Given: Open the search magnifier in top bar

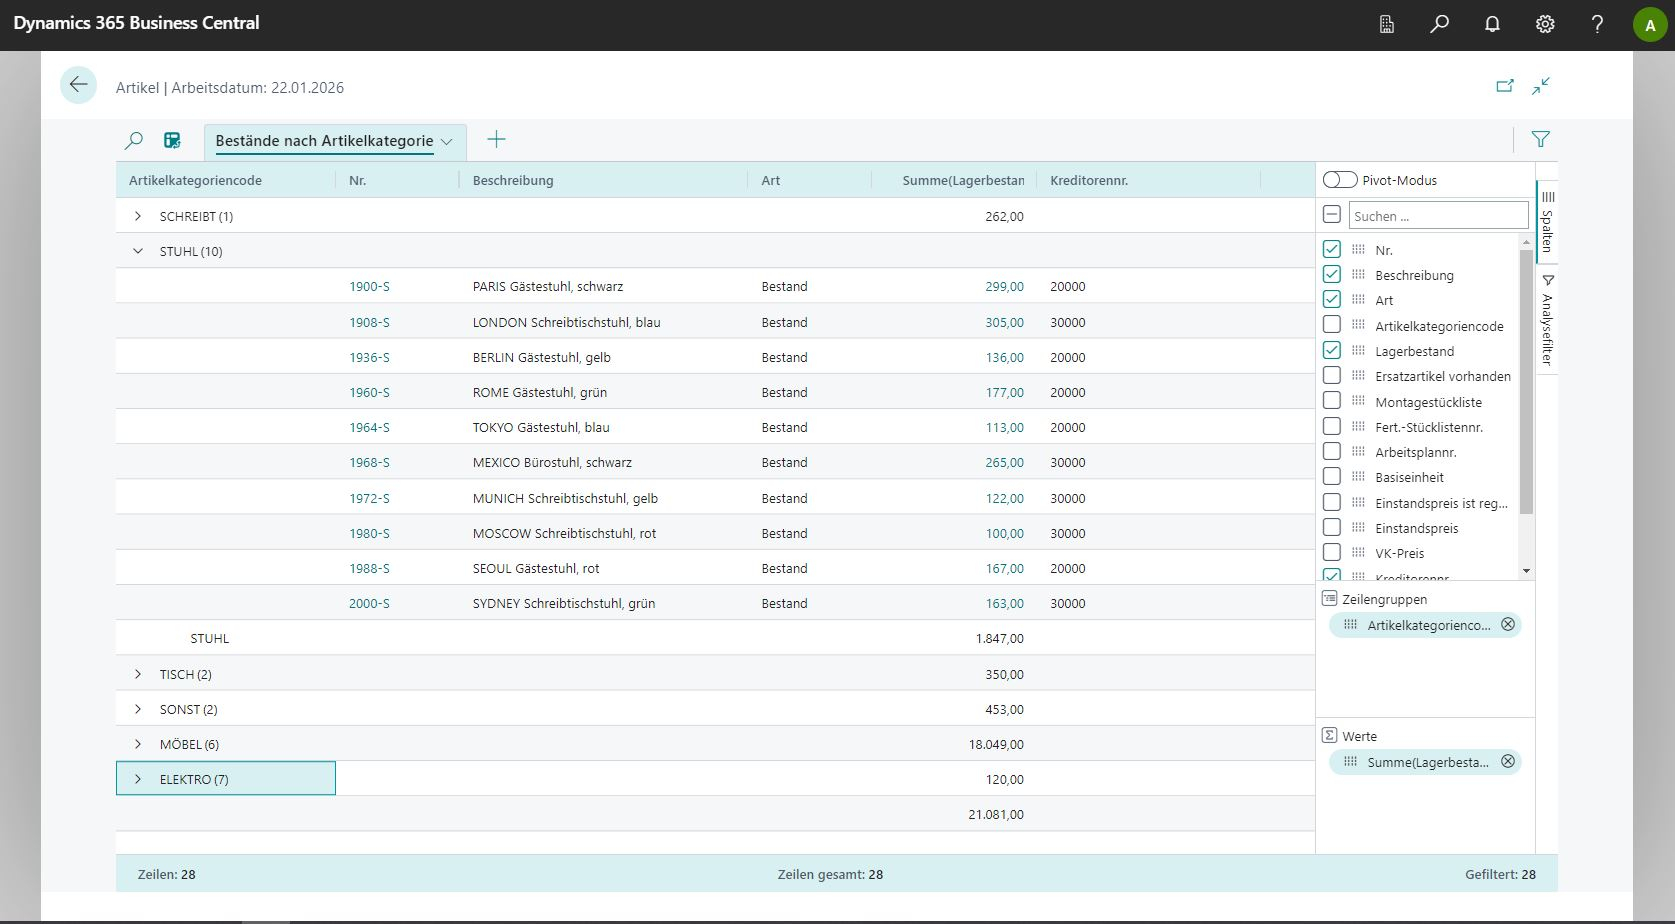Looking at the screenshot, I should (x=1439, y=25).
